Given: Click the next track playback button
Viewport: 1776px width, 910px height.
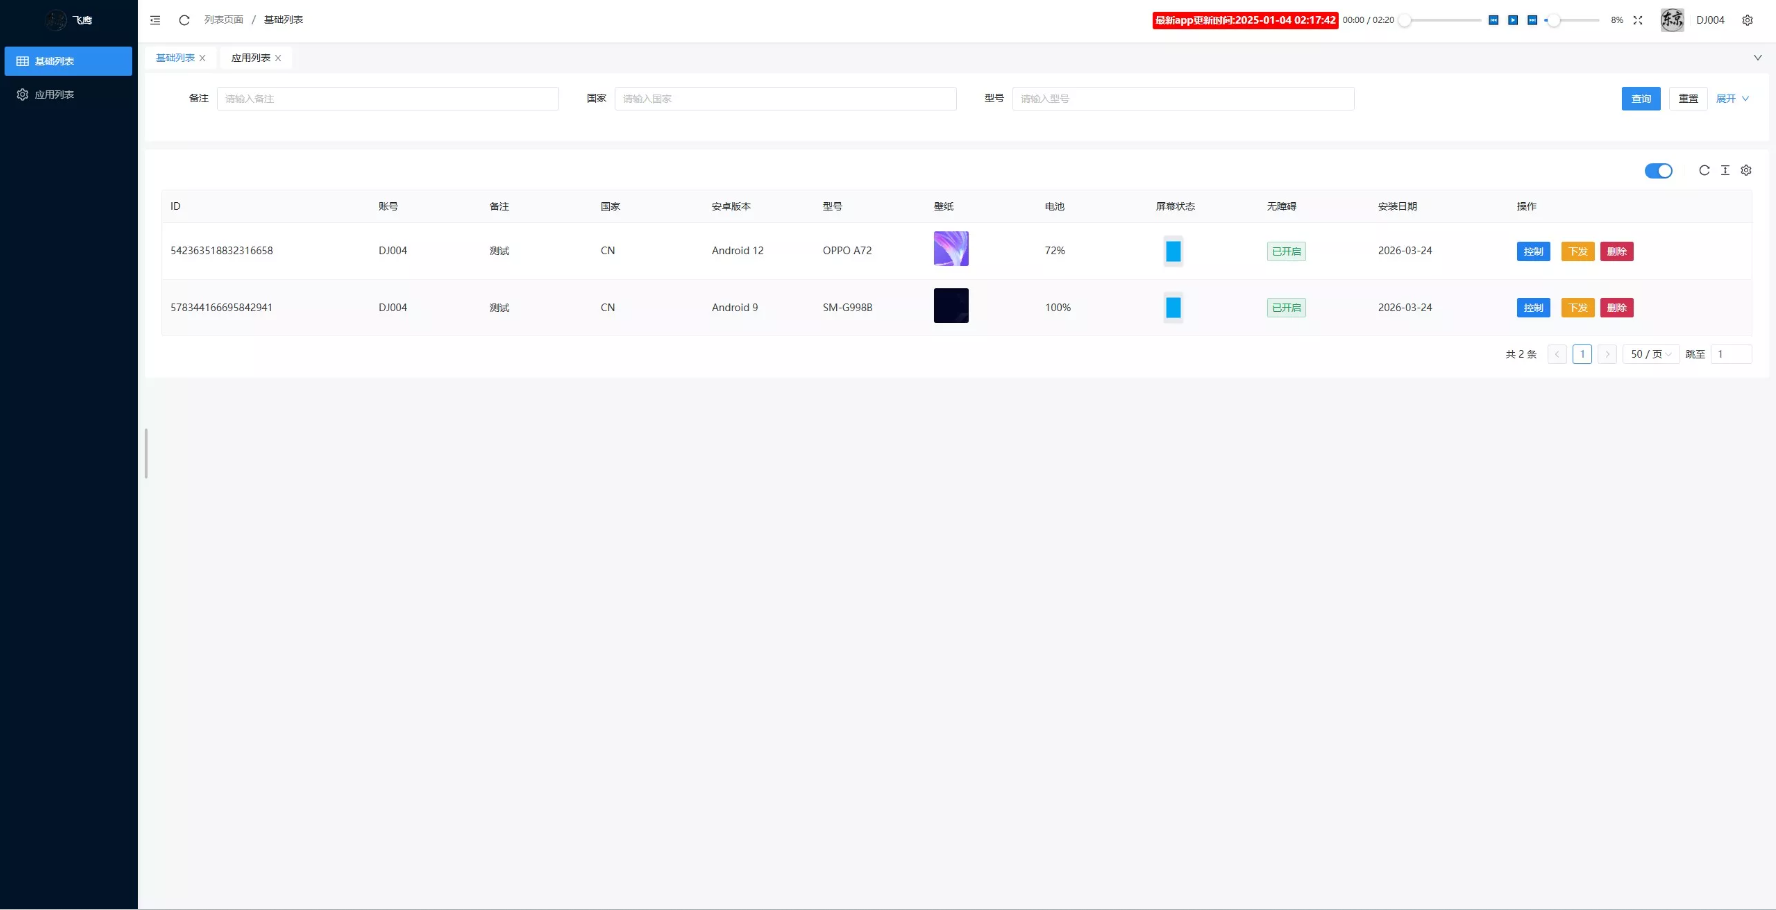Looking at the screenshot, I should (1532, 20).
